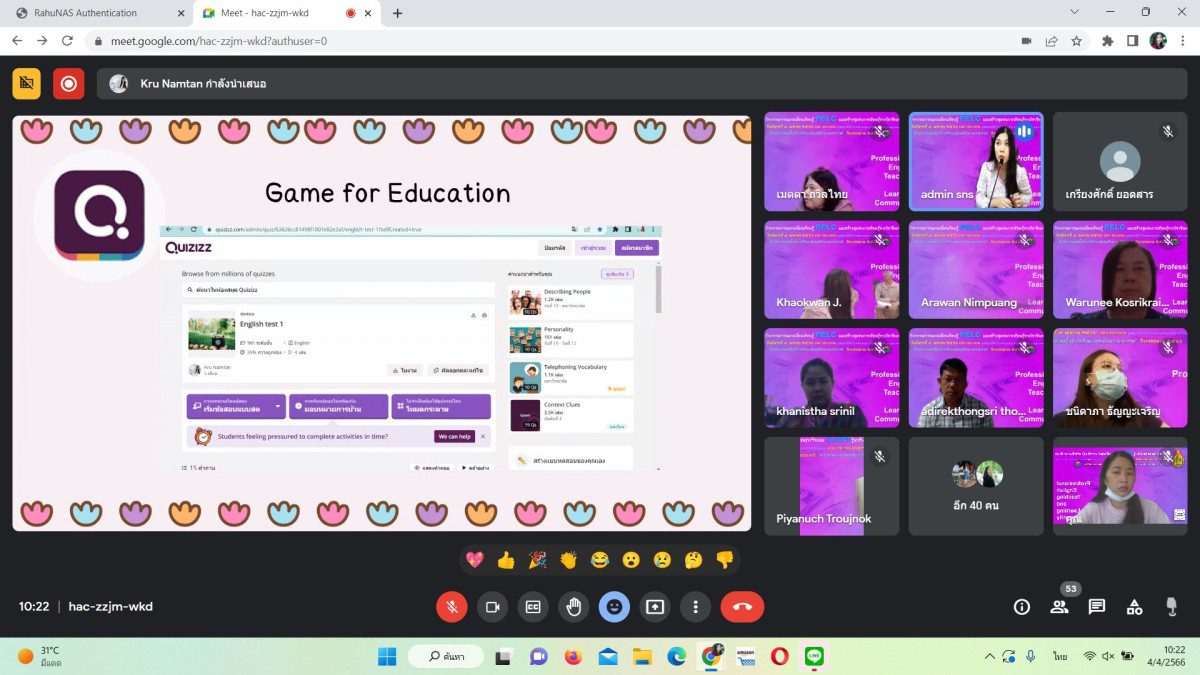Turn on closed captions
The height and width of the screenshot is (675, 1200).
tap(533, 606)
